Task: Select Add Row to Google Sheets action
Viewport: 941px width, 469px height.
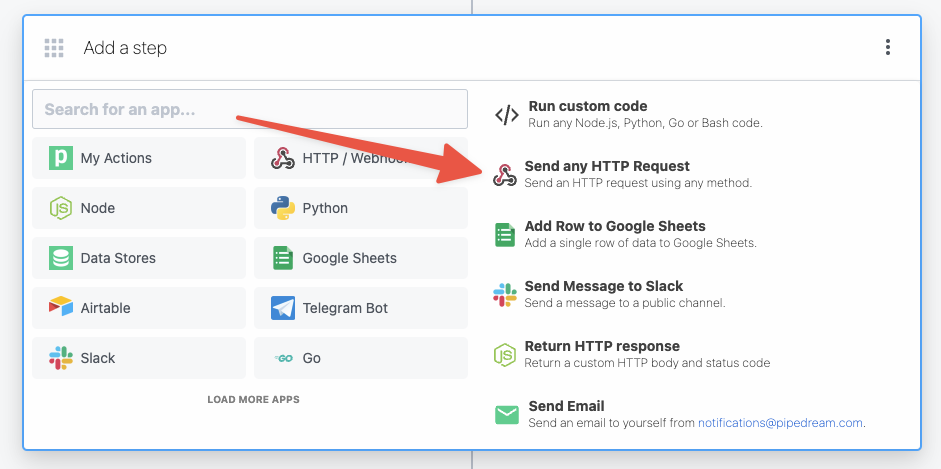Action: [625, 234]
